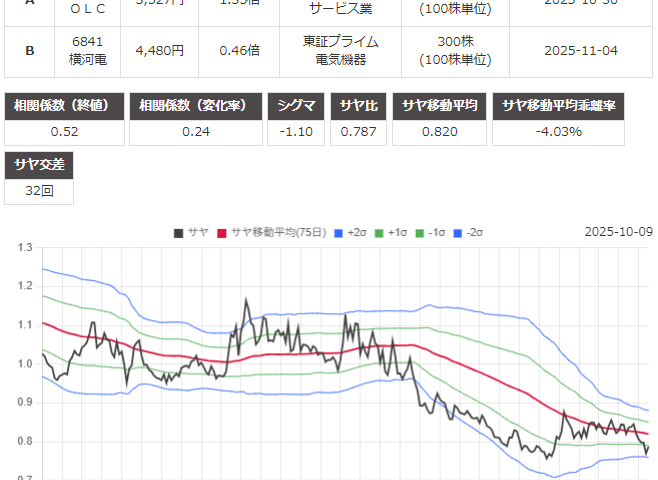Click the -4.03% deviation value
The image size is (658, 480).
pyautogui.click(x=558, y=131)
